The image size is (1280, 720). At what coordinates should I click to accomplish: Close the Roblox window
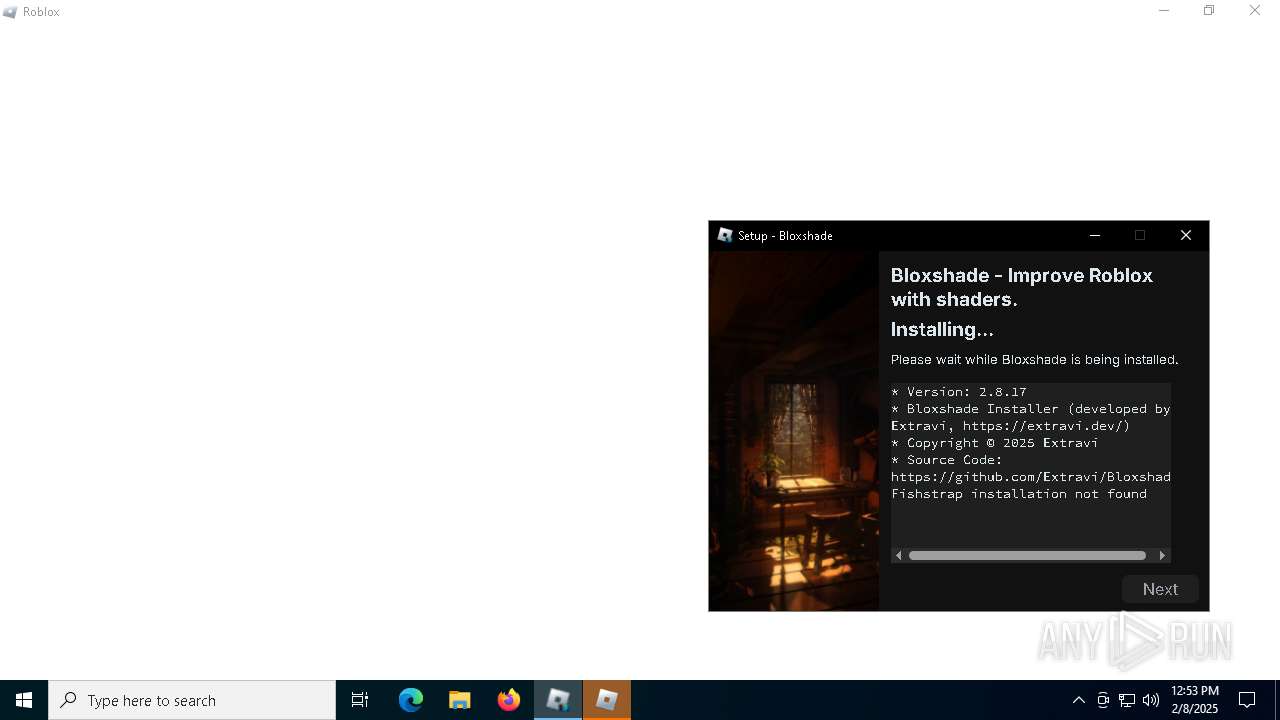coord(1255,11)
